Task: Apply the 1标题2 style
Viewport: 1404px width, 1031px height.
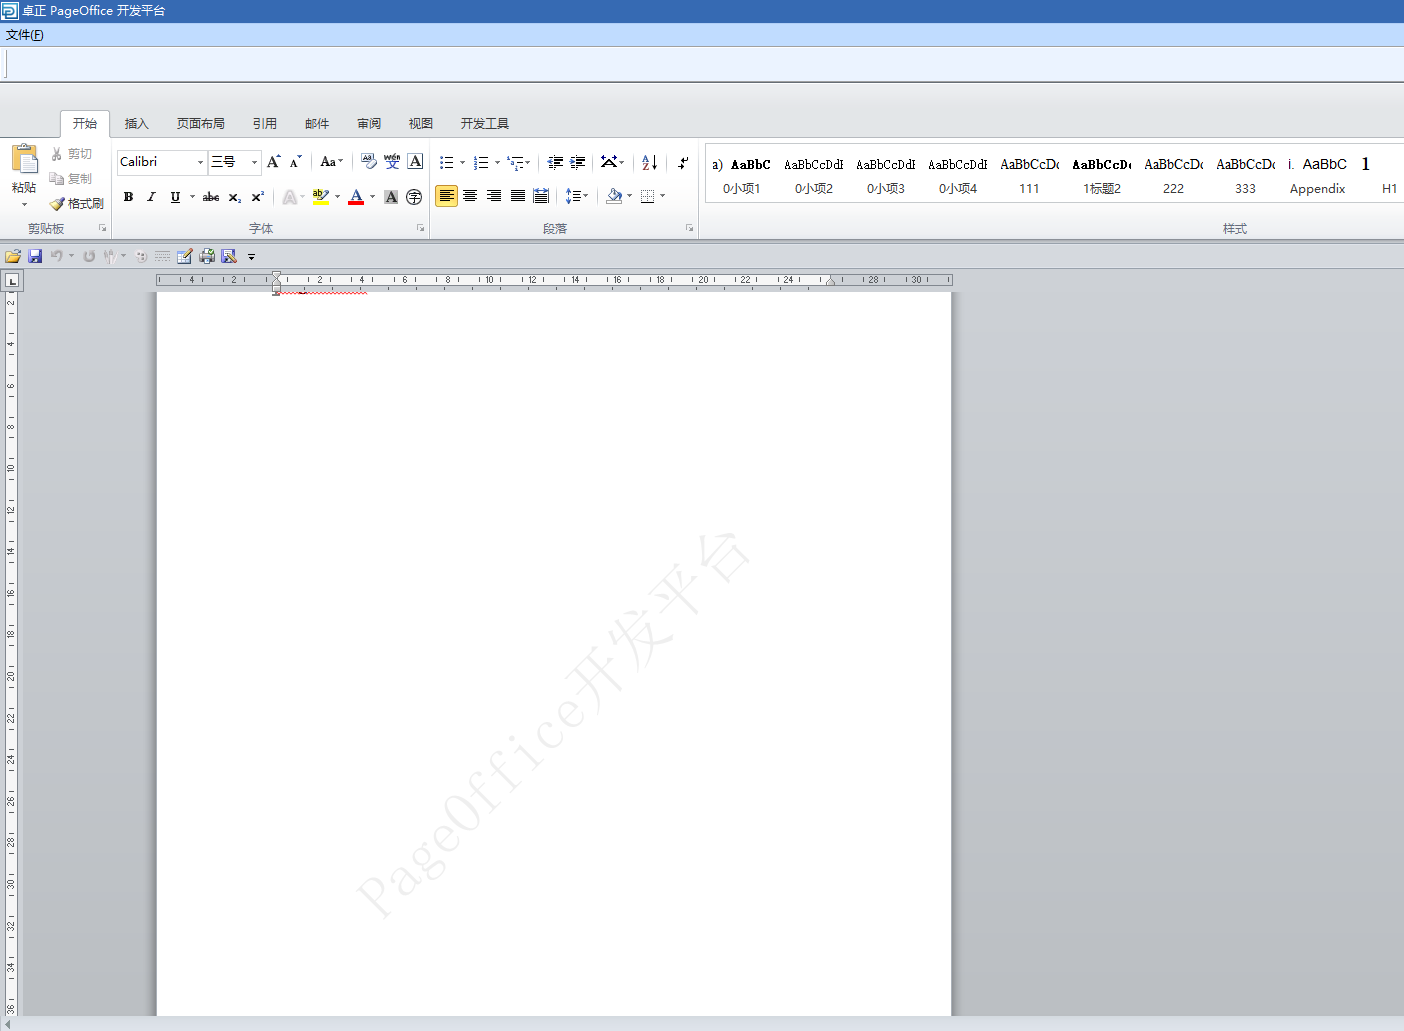Action: [x=1102, y=175]
